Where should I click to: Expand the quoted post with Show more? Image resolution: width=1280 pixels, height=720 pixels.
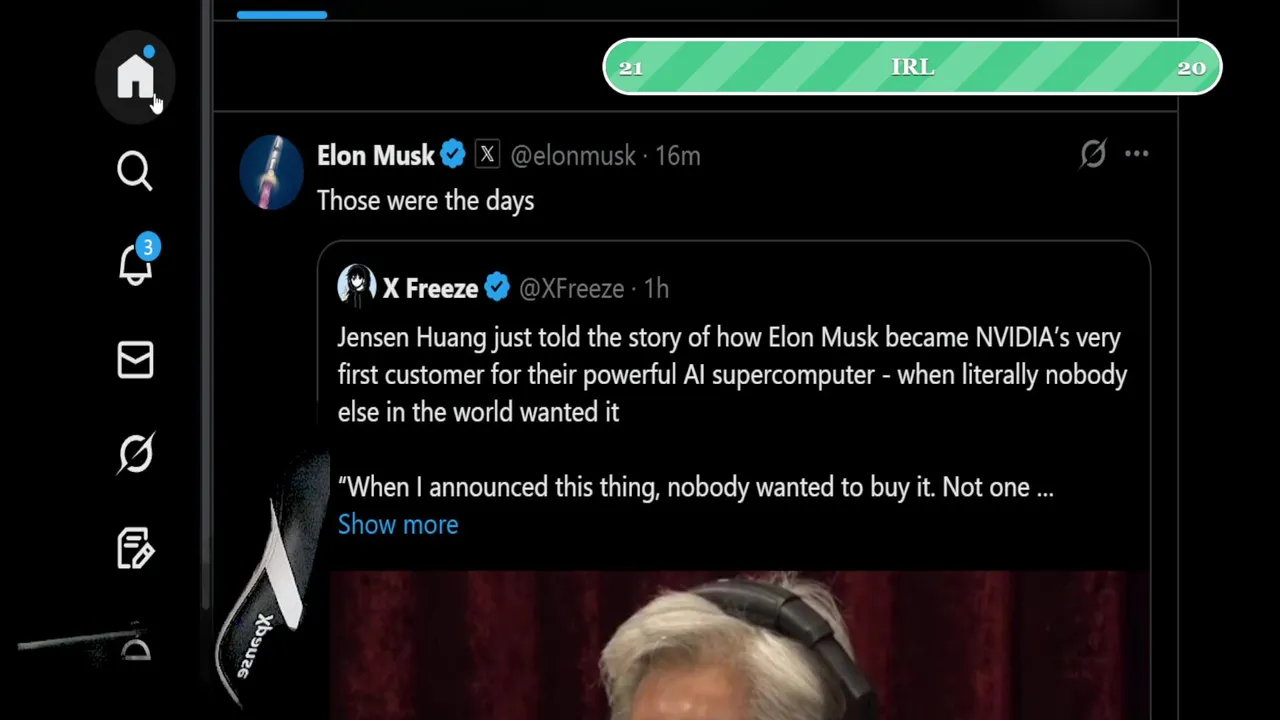pos(398,524)
